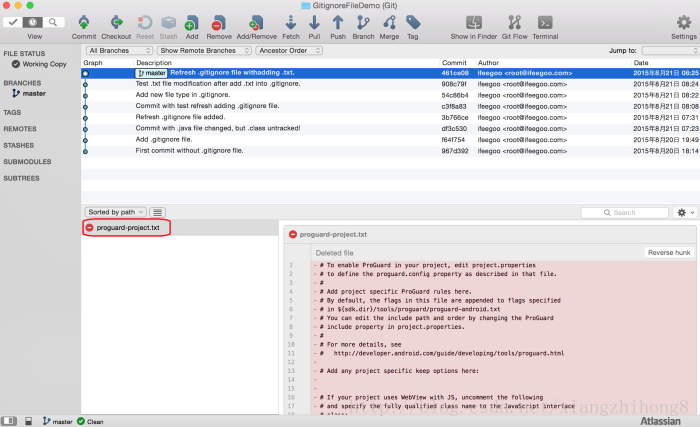Switch to log history view button
The width and height of the screenshot is (700, 427).
pos(33,22)
